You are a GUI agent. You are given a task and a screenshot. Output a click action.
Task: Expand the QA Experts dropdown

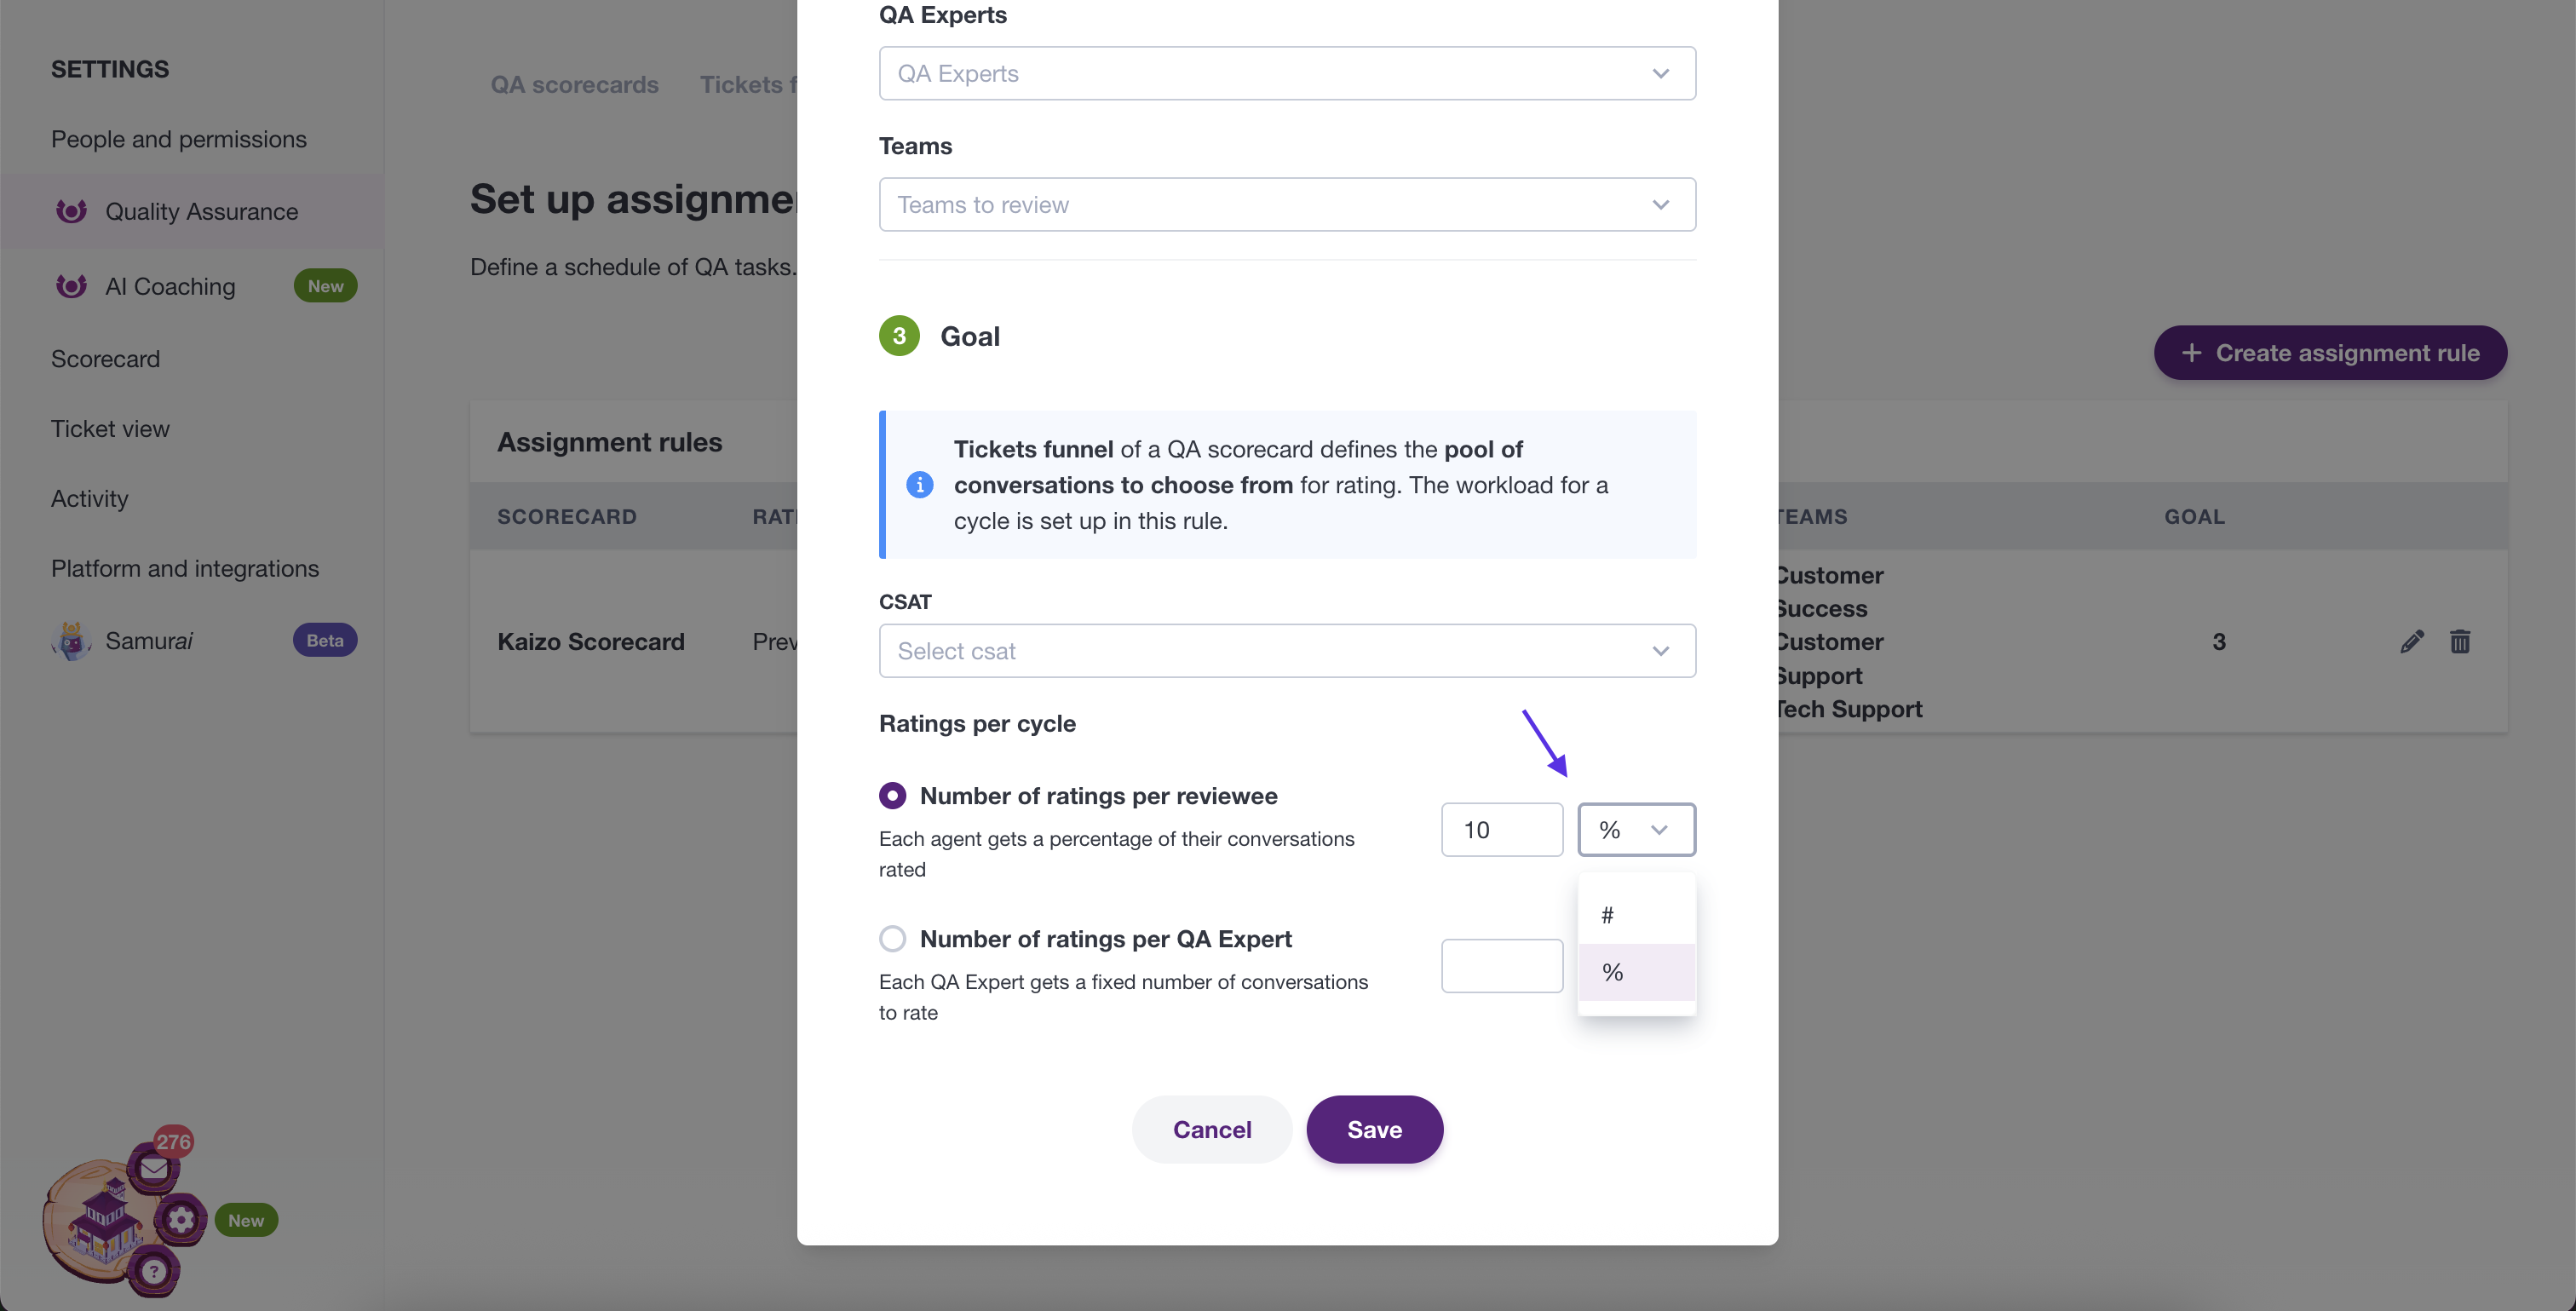1287,73
